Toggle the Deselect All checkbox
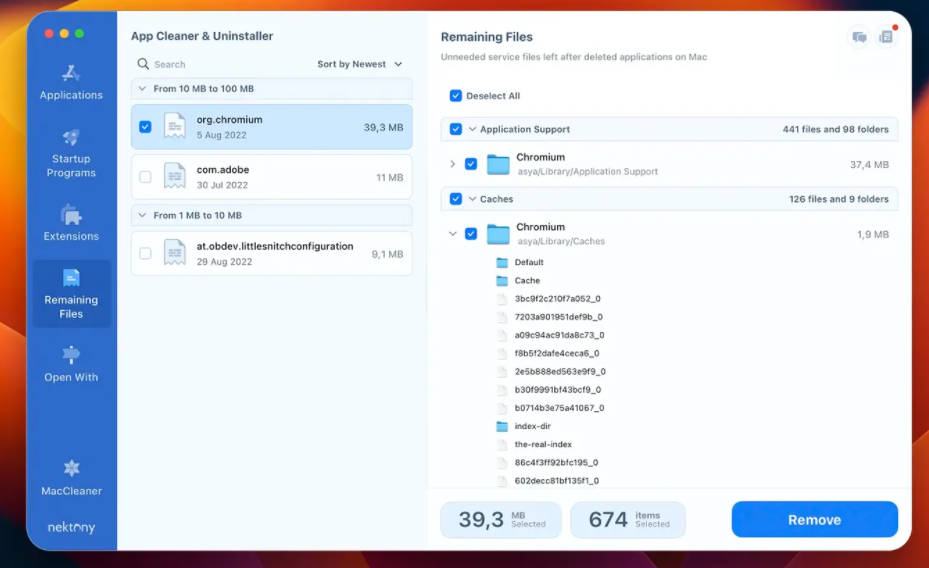Screen dimensions: 929x568 [x=456, y=96]
